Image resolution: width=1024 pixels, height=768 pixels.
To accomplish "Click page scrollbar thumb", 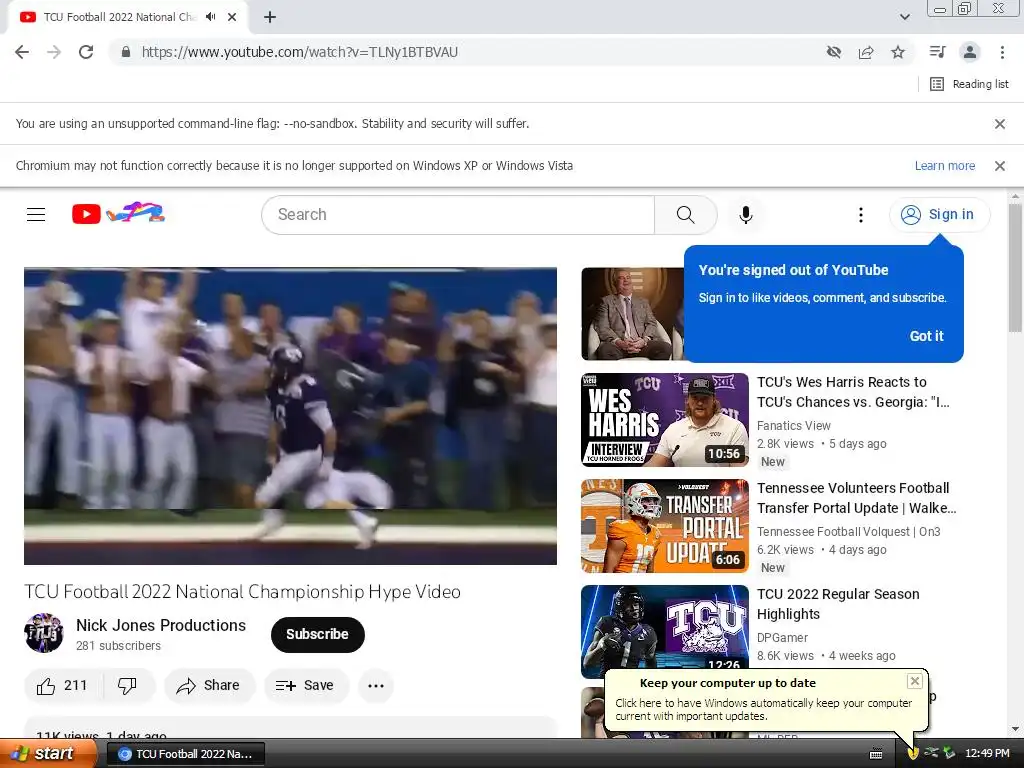I will tap(1015, 268).
